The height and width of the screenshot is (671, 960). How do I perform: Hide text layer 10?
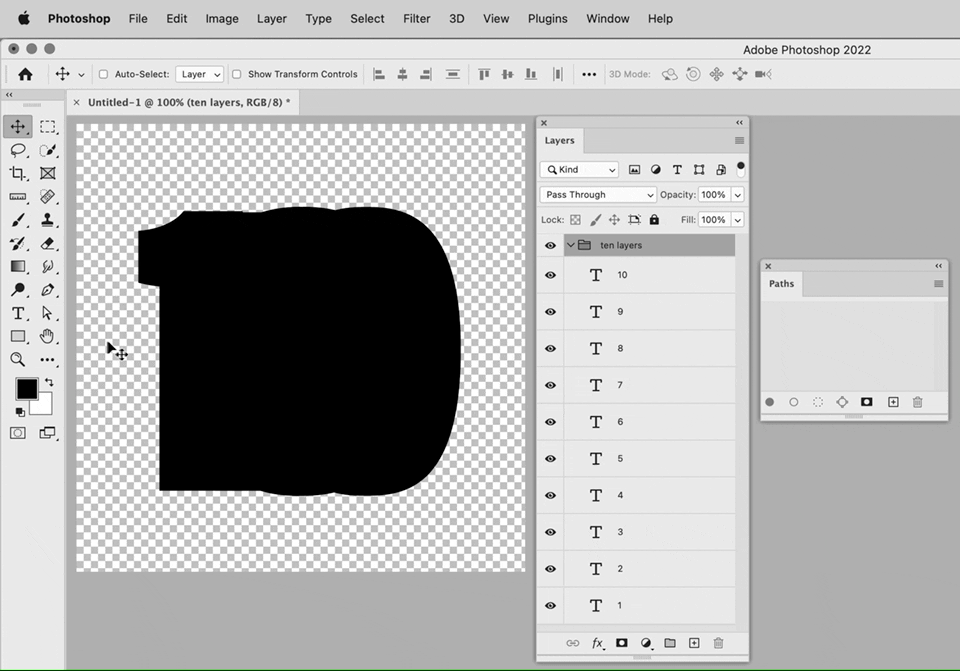pyautogui.click(x=550, y=275)
